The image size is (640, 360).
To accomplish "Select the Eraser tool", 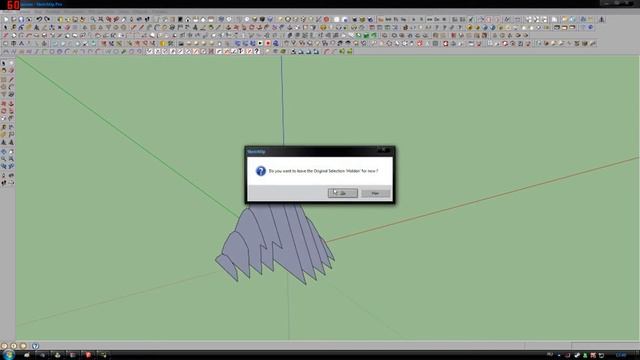I will coord(11,70).
